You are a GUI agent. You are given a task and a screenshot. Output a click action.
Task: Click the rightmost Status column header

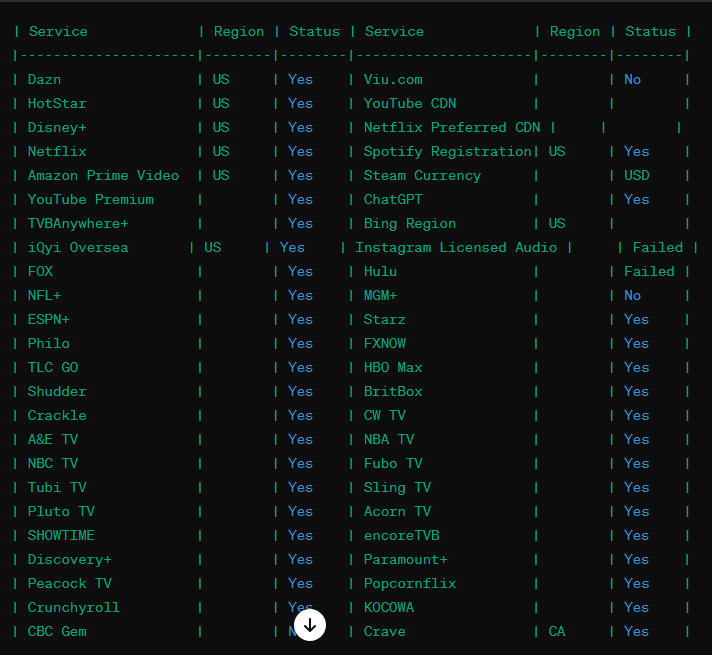point(651,32)
